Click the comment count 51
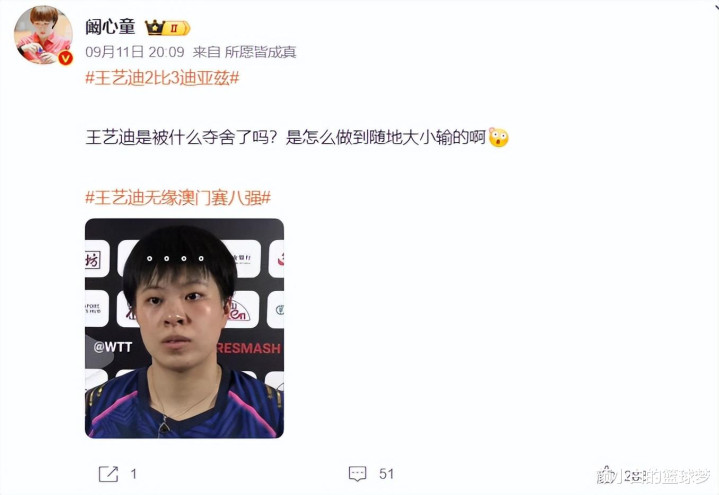719x495 pixels. coord(387,474)
